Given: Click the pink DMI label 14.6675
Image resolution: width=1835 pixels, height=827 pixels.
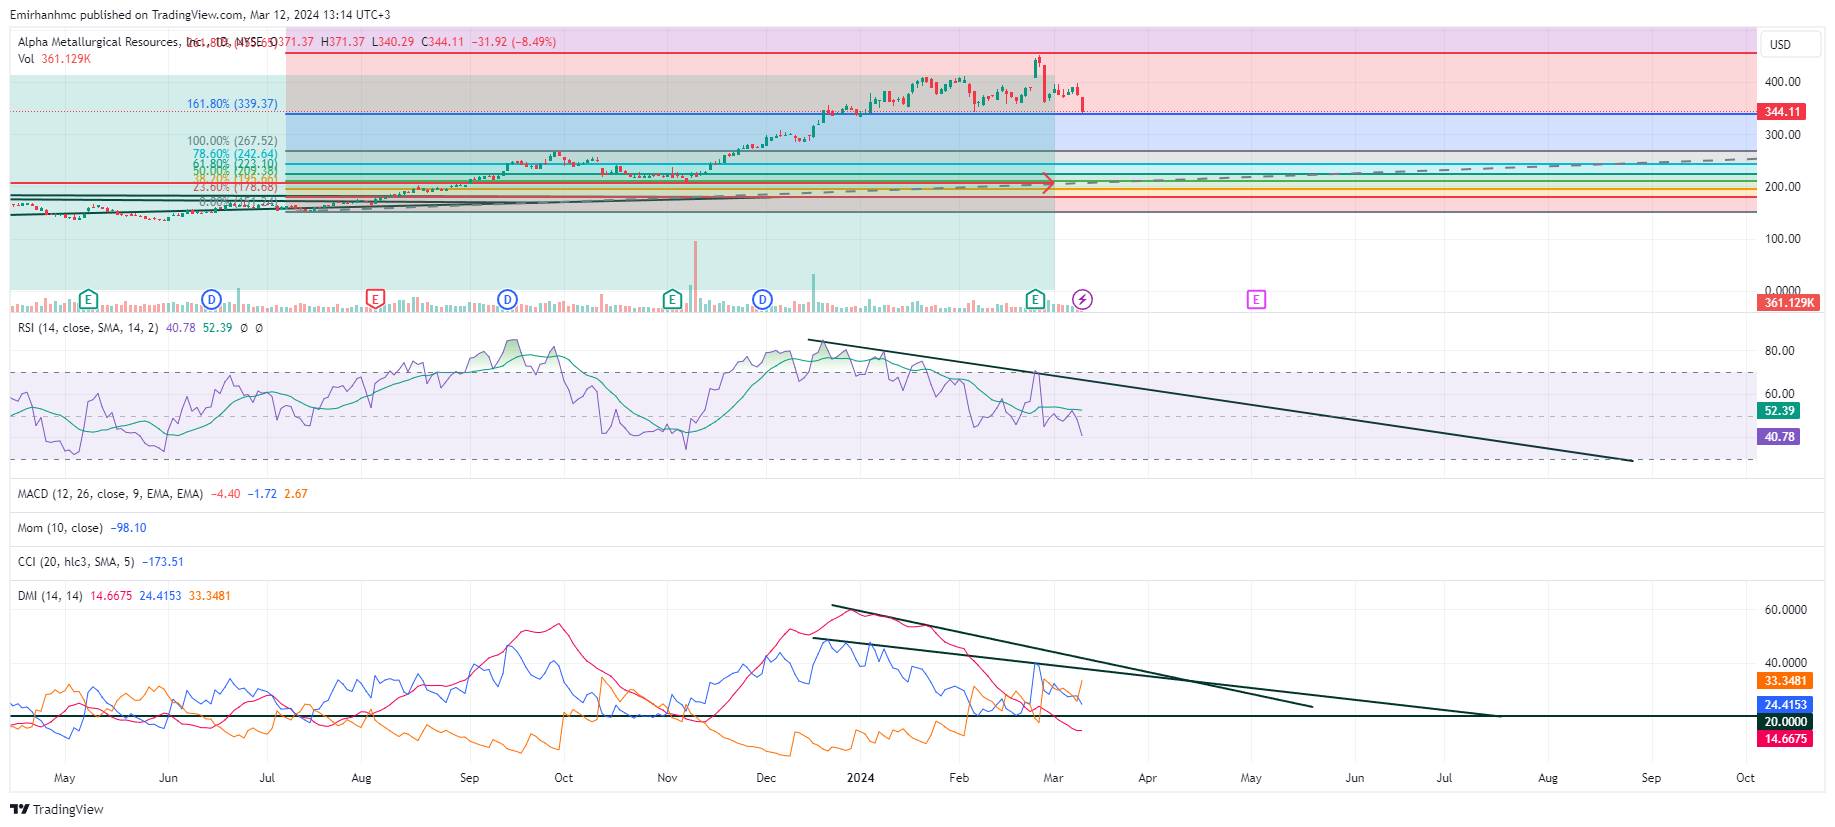Looking at the screenshot, I should [1785, 739].
